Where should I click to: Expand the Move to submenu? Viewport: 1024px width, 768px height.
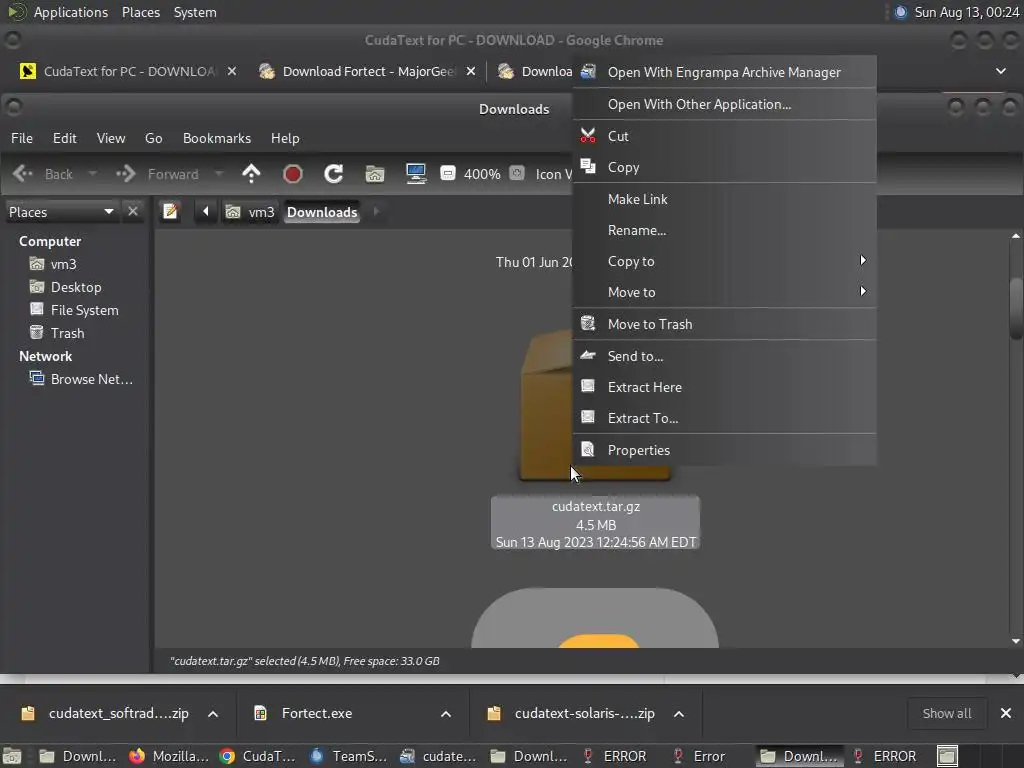(724, 292)
